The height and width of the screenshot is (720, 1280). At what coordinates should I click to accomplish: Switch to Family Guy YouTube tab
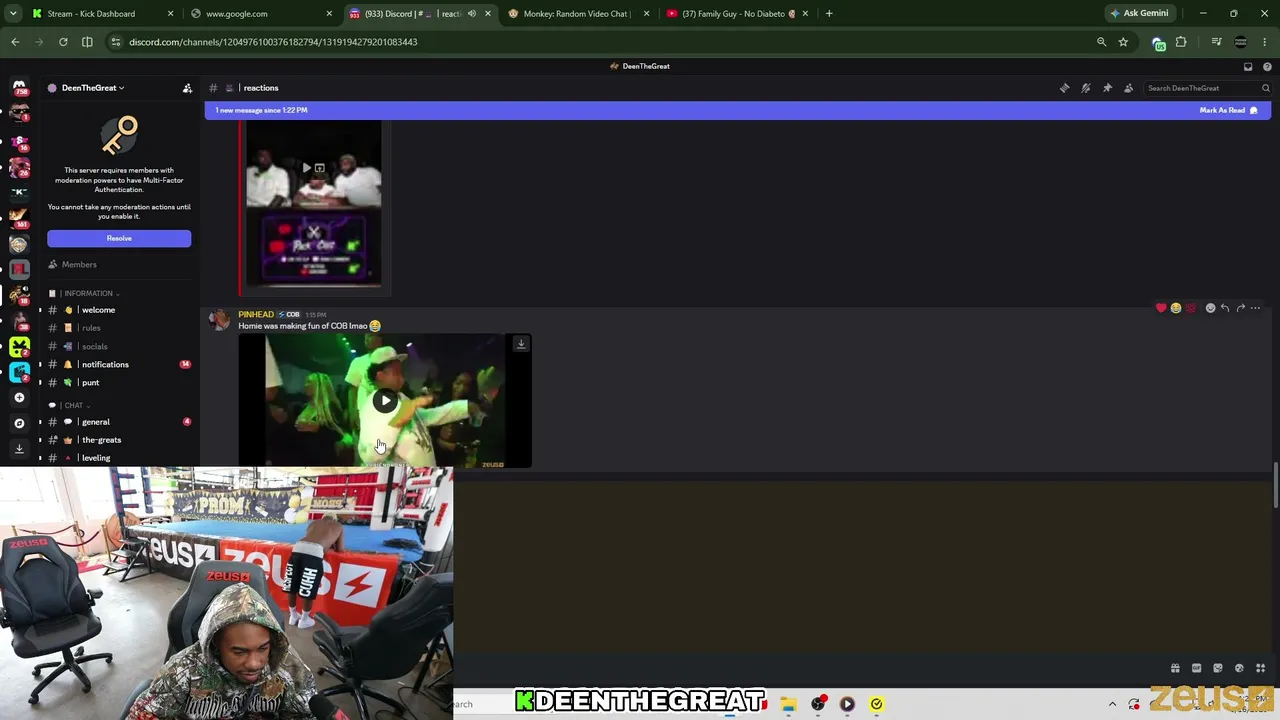[x=736, y=14]
